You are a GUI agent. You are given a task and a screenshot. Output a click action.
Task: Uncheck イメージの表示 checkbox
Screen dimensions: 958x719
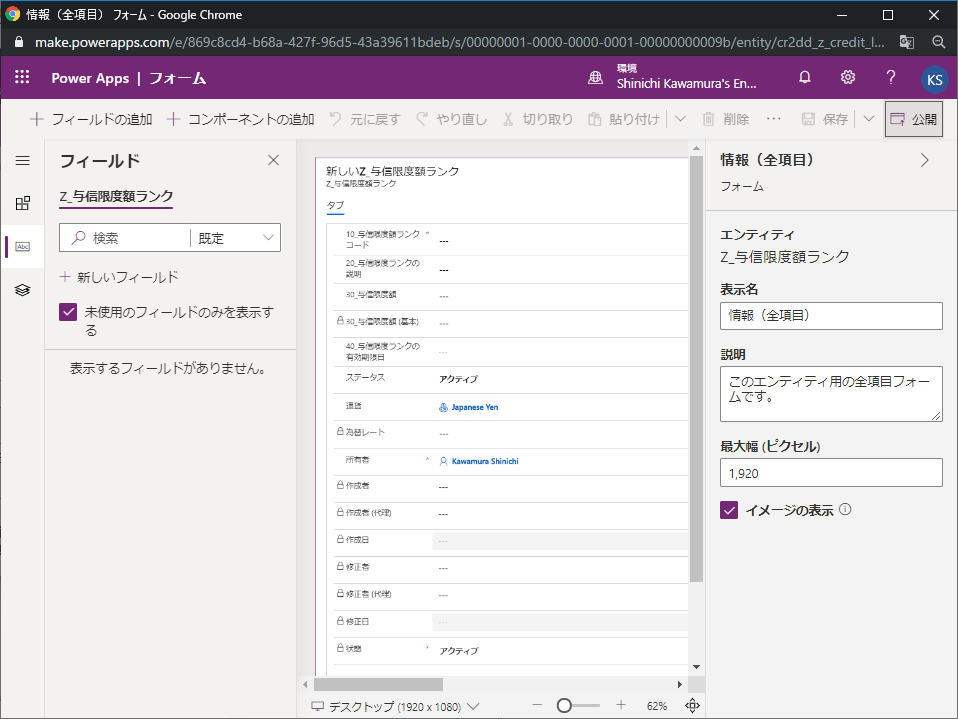tap(729, 510)
